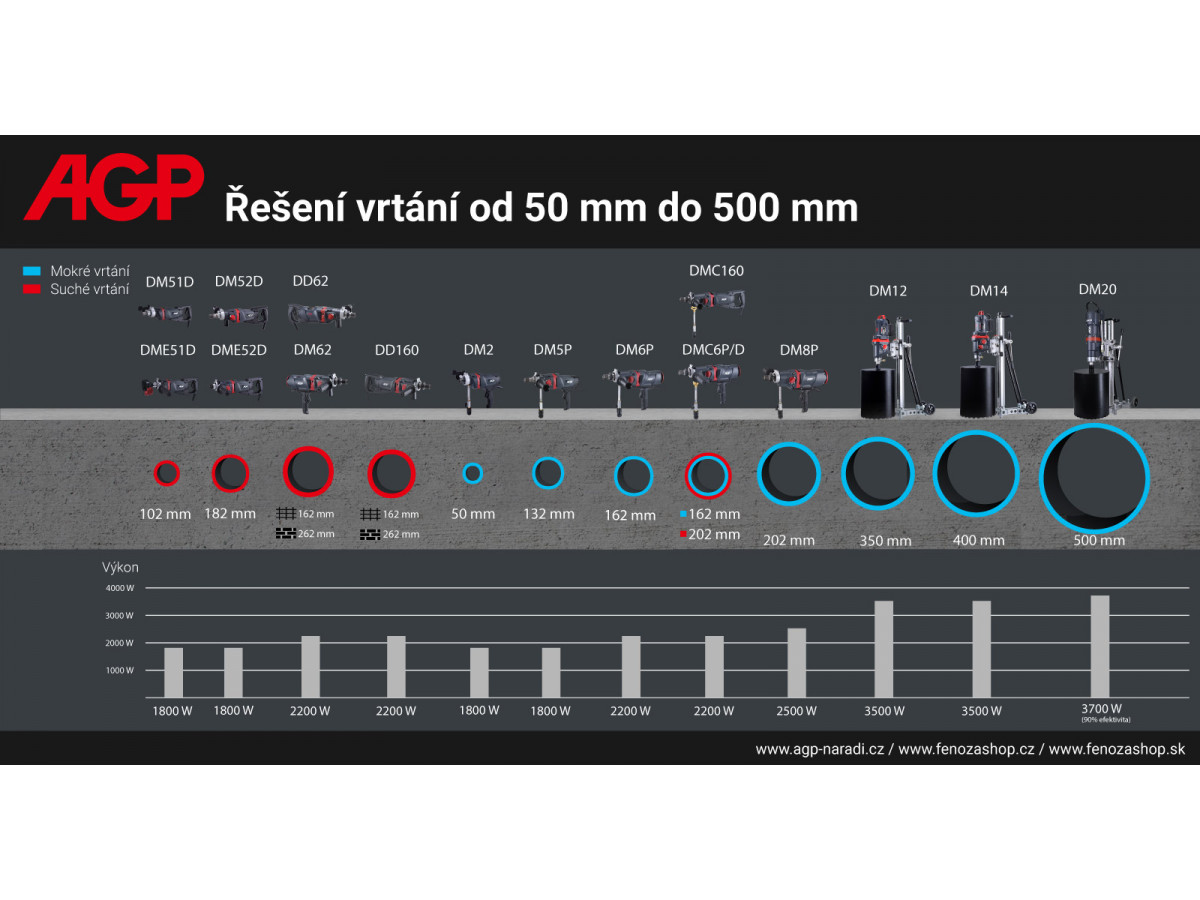This screenshot has height=900, width=1200.
Task: Click the 132 mm diameter label
Action: point(549,514)
